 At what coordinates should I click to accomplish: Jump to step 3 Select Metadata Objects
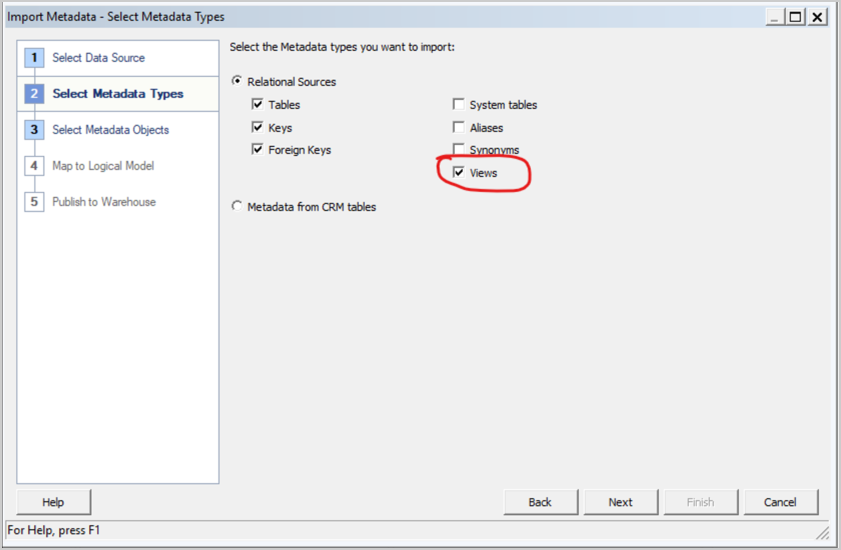[x=110, y=130]
